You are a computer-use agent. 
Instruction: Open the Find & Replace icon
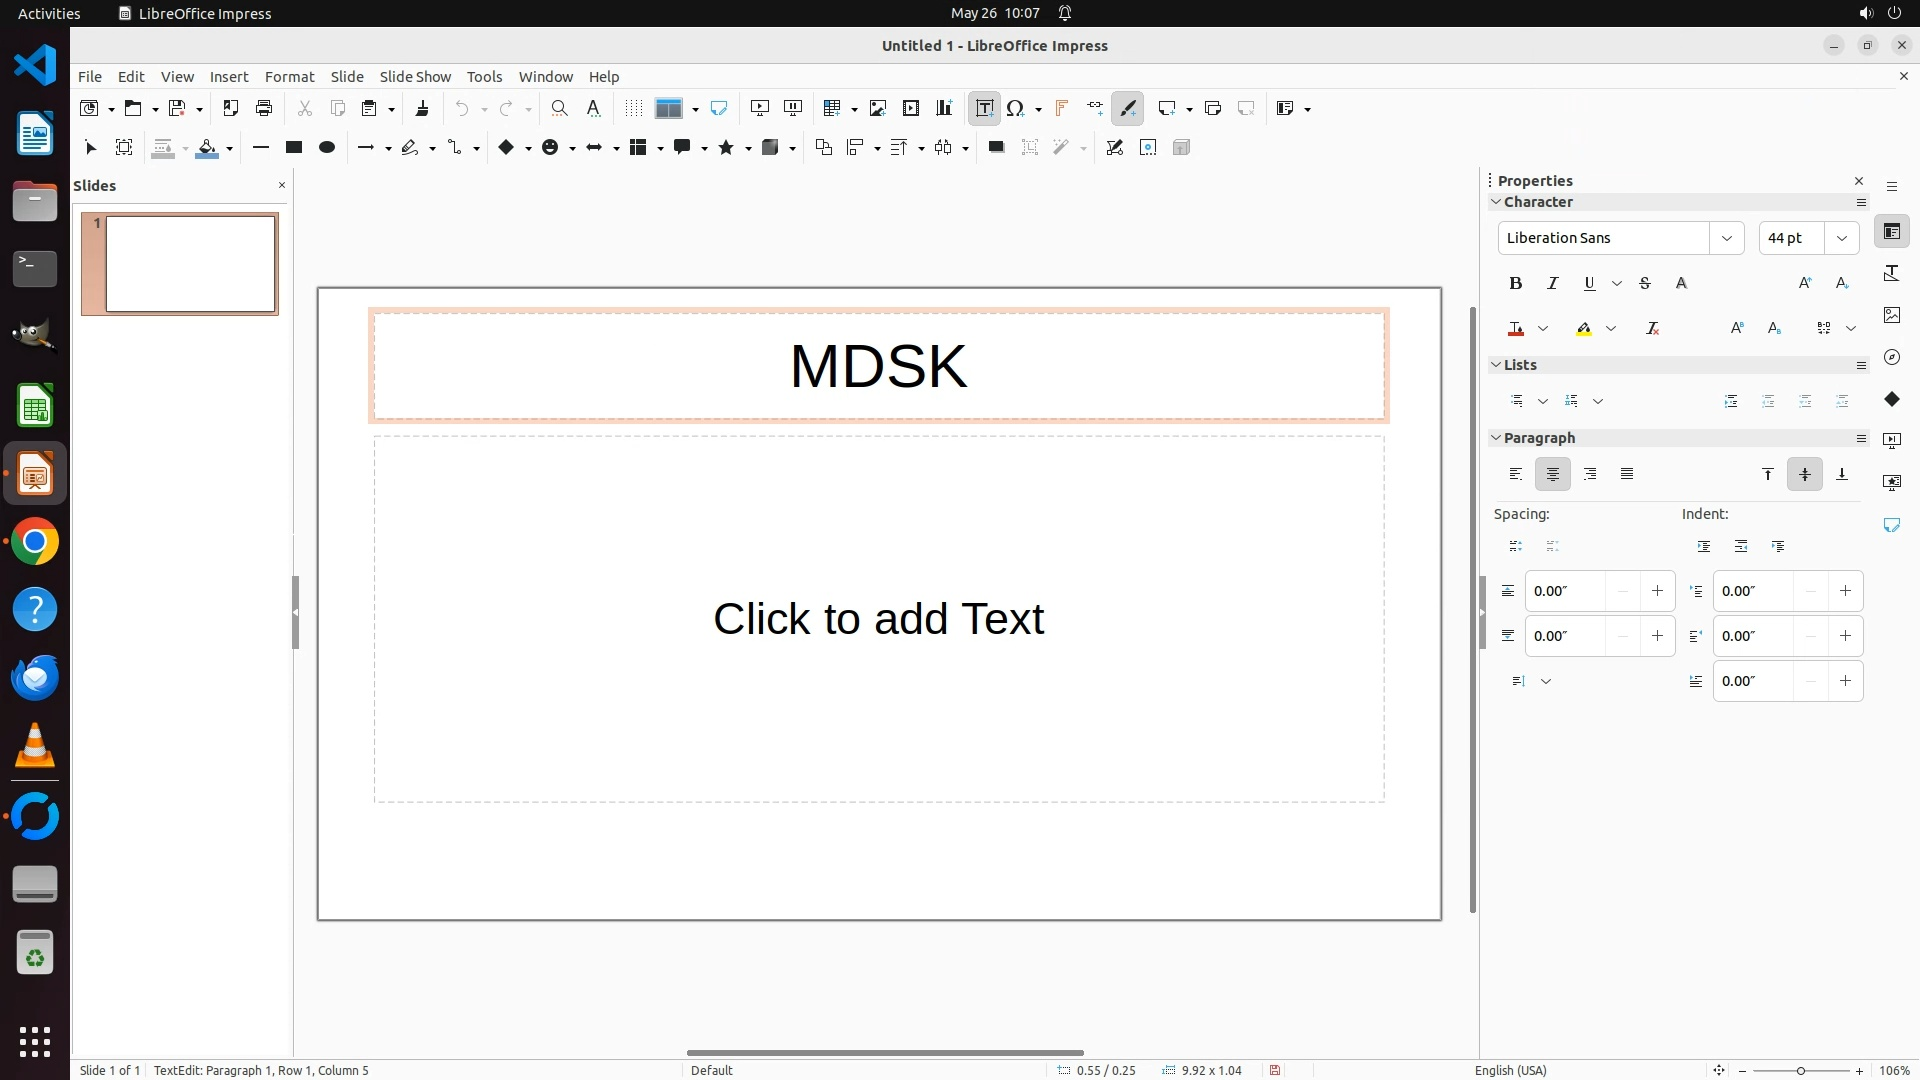click(560, 108)
